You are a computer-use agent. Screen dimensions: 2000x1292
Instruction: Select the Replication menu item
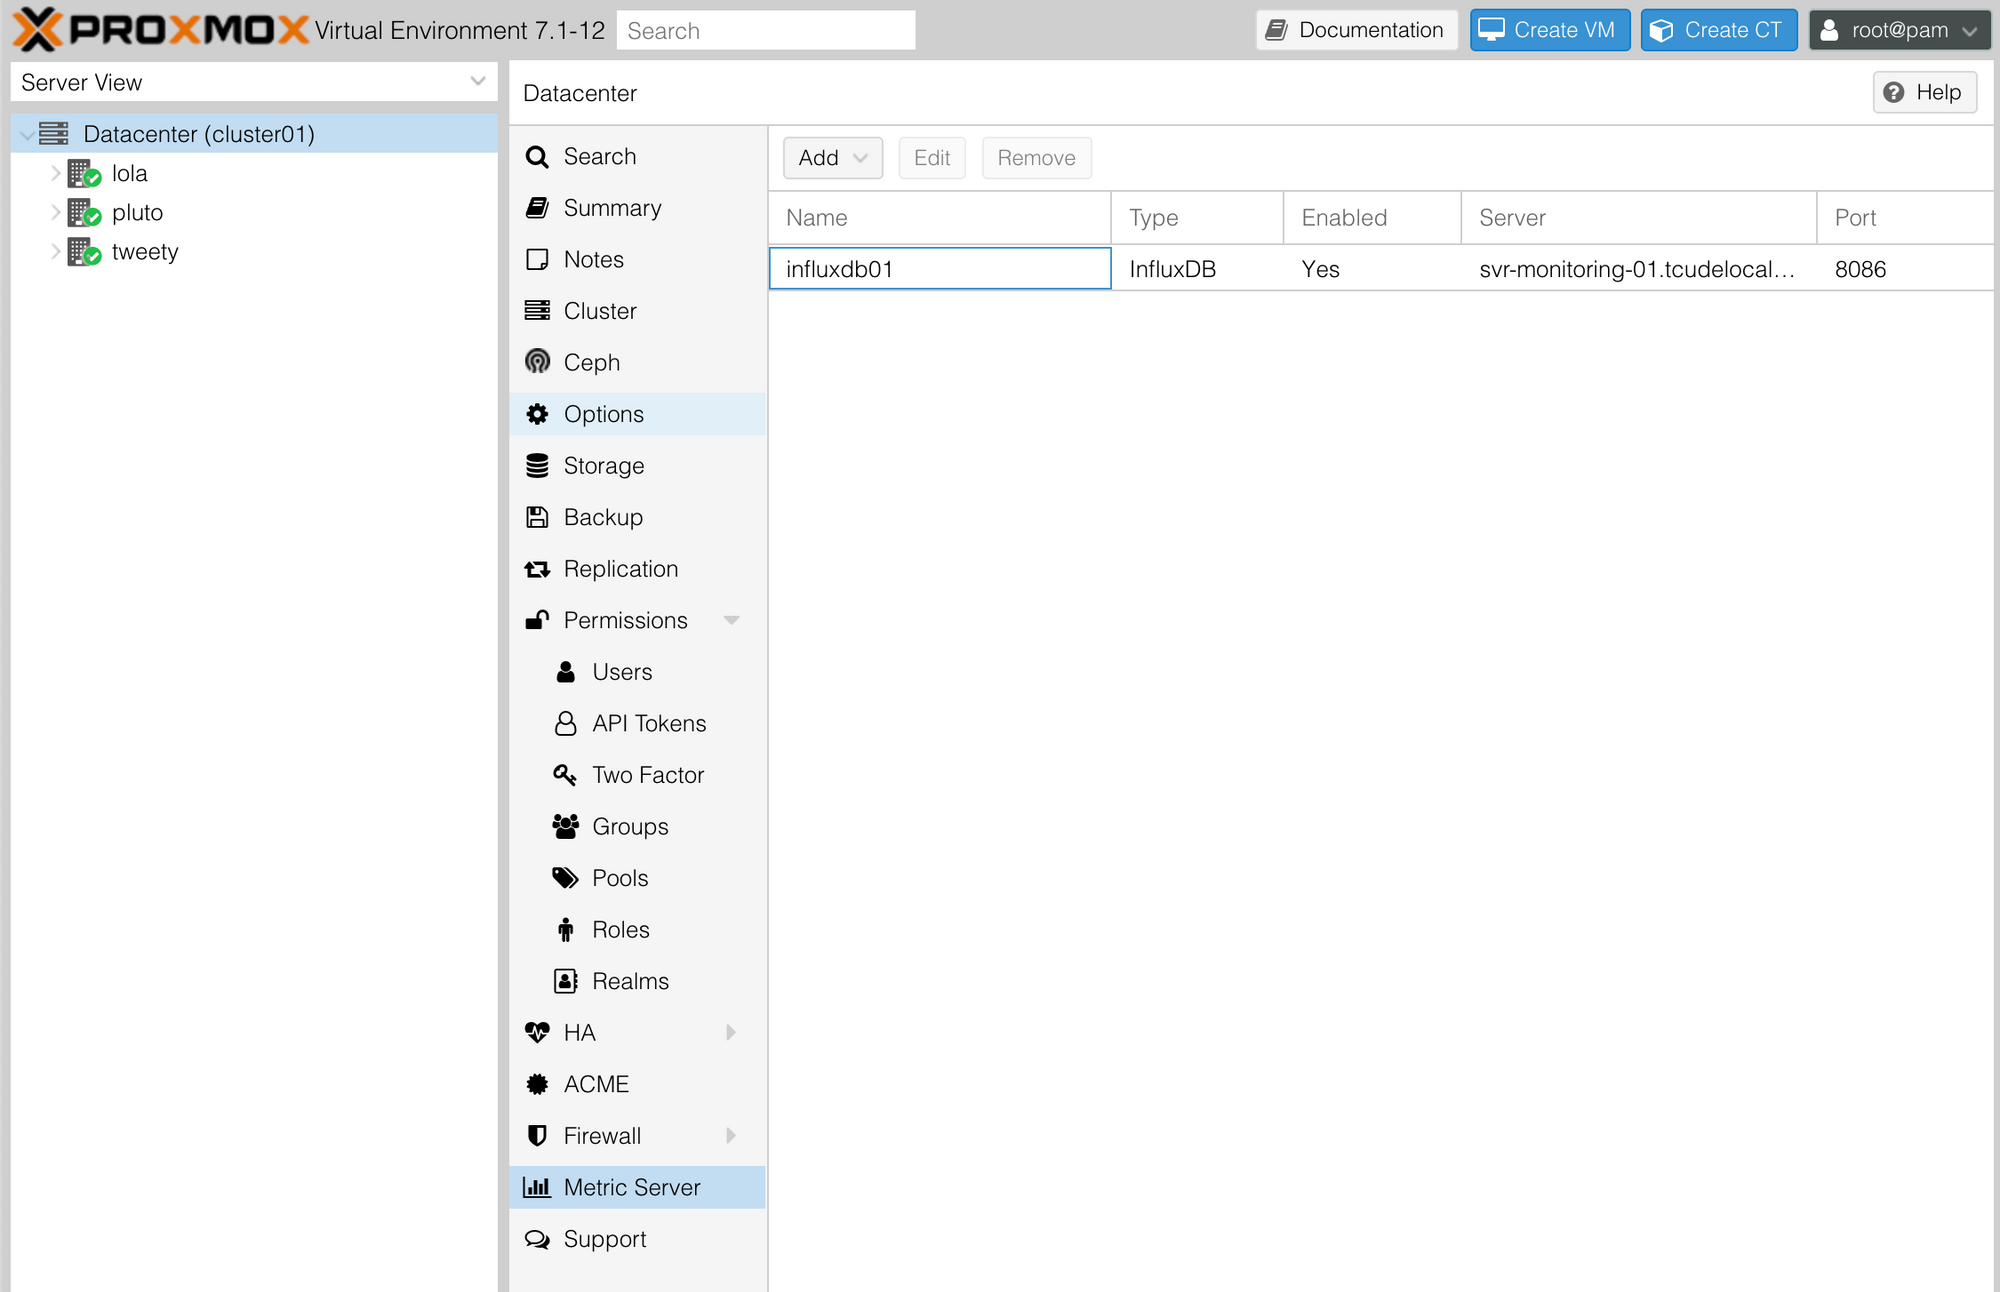(638, 569)
